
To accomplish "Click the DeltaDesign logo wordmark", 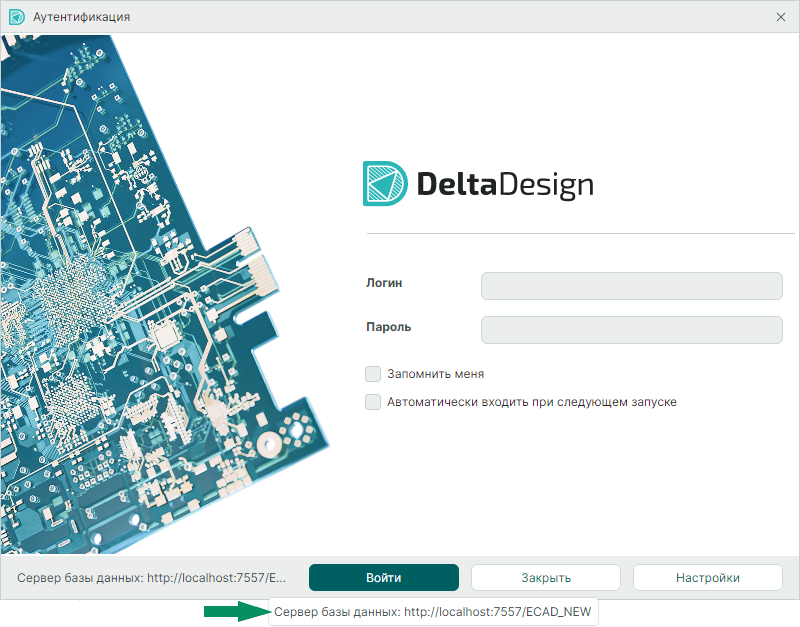I will pos(504,185).
